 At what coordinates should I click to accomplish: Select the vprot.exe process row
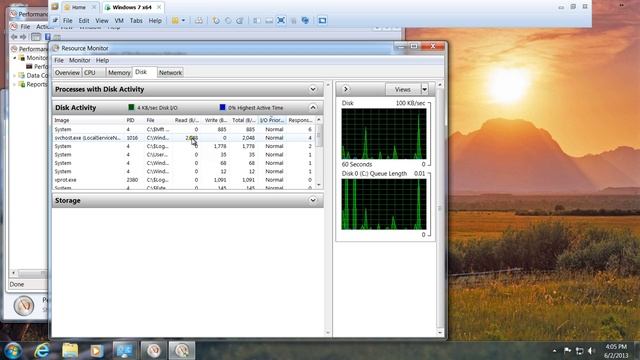[184, 180]
